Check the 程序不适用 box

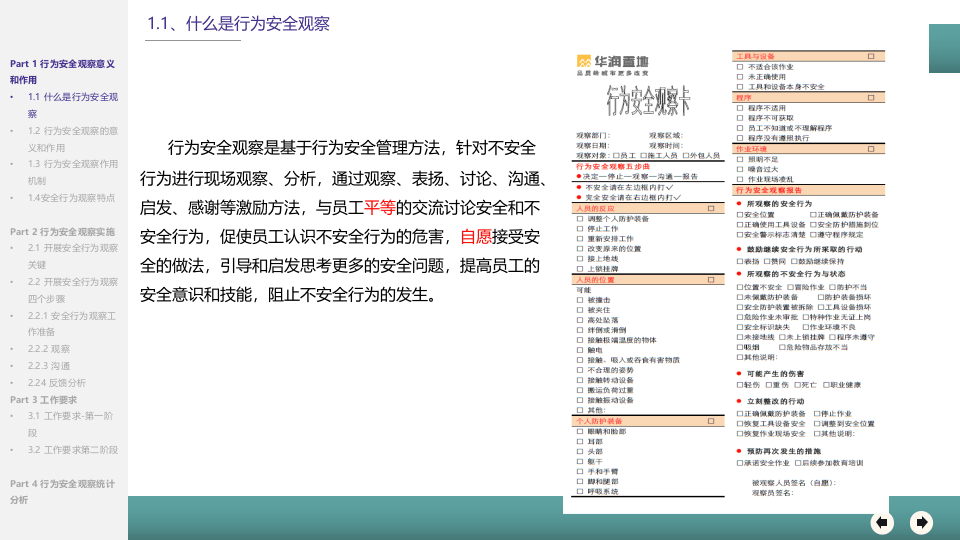(740, 108)
